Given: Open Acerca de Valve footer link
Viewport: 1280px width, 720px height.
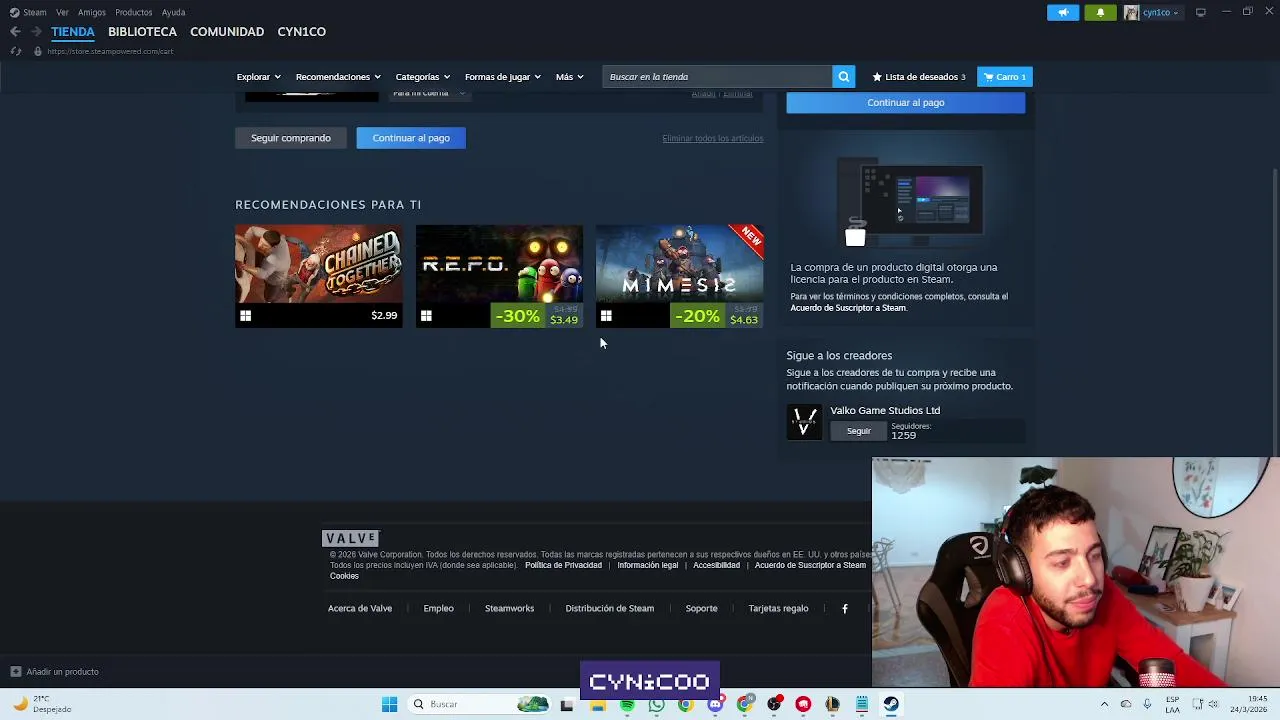Looking at the screenshot, I should pyautogui.click(x=360, y=608).
